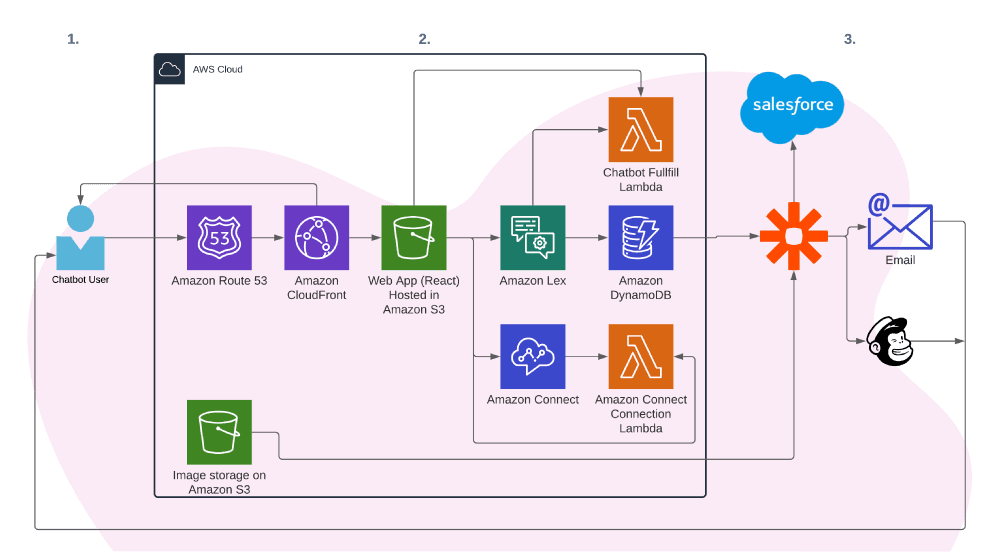Click section number '2.' heading
Image resolution: width=1000 pixels, height=555 pixels.
click(424, 39)
